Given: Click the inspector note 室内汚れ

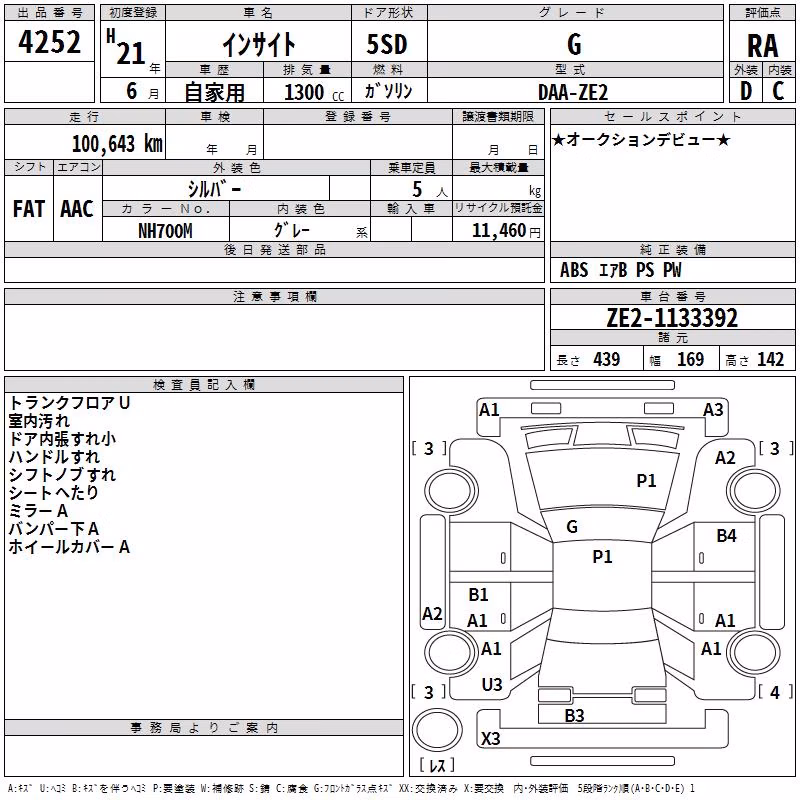Looking at the screenshot, I should point(39,421).
